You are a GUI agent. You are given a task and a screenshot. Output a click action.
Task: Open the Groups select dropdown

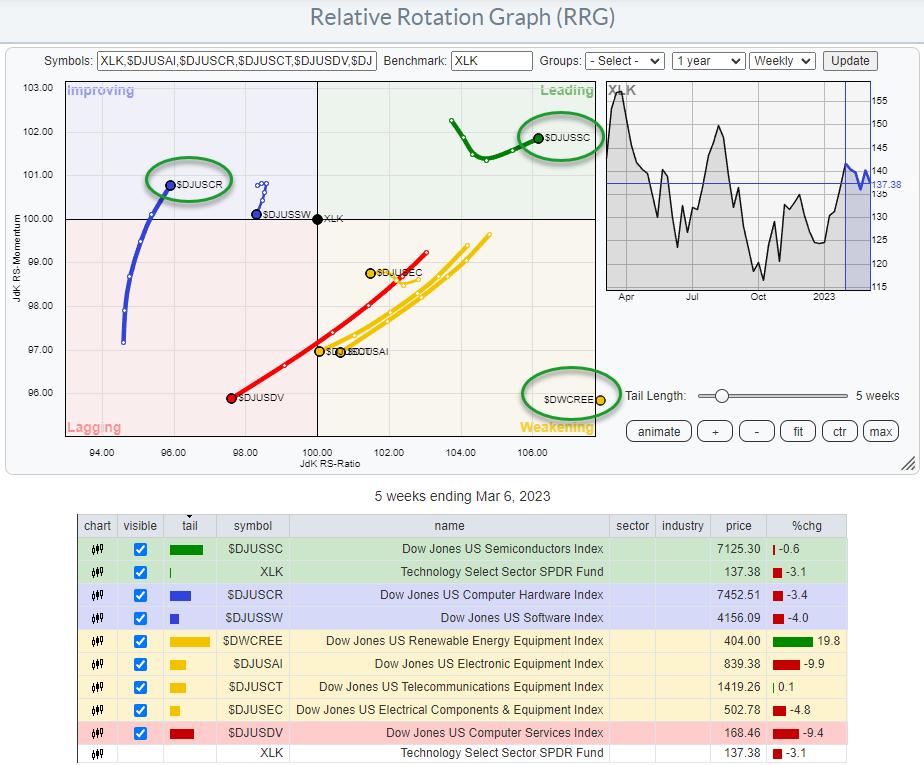point(625,61)
